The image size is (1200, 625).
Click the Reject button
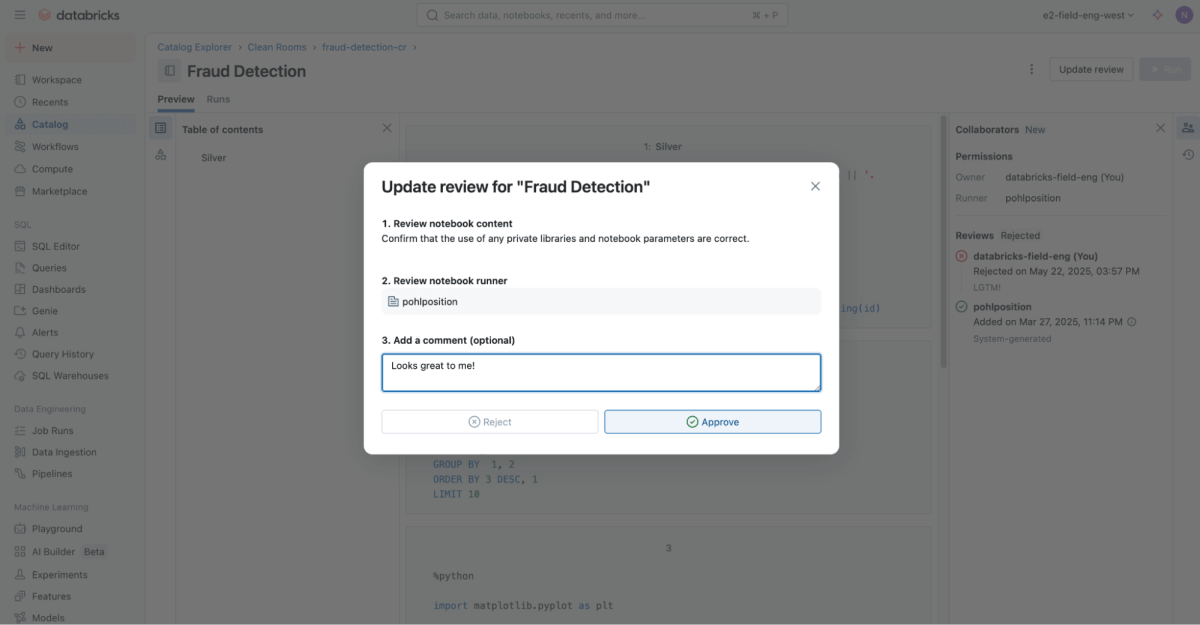[490, 422]
